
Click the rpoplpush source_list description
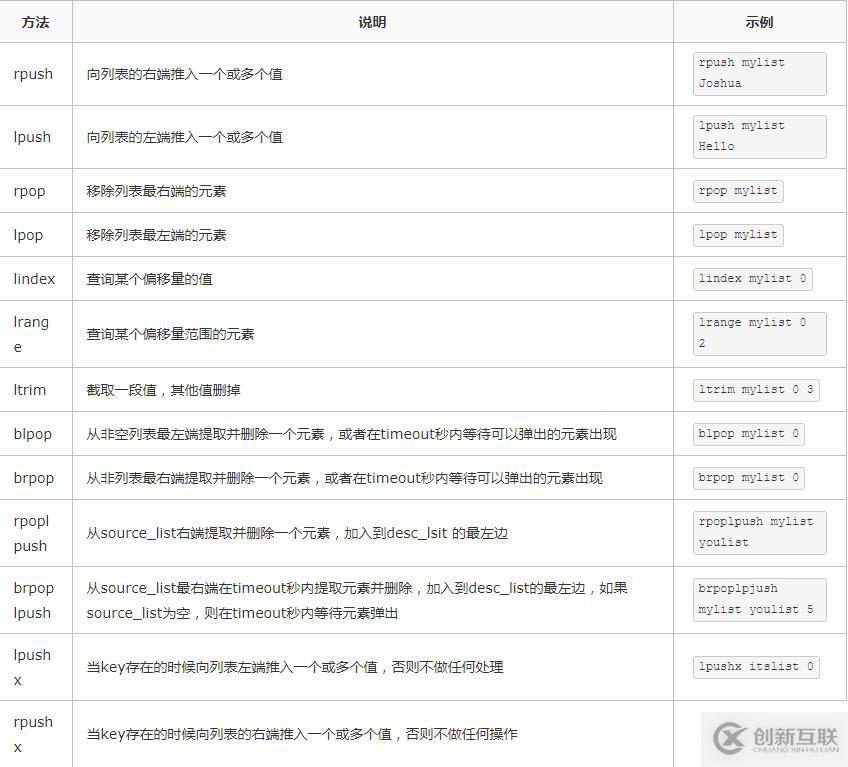[x=297, y=533]
